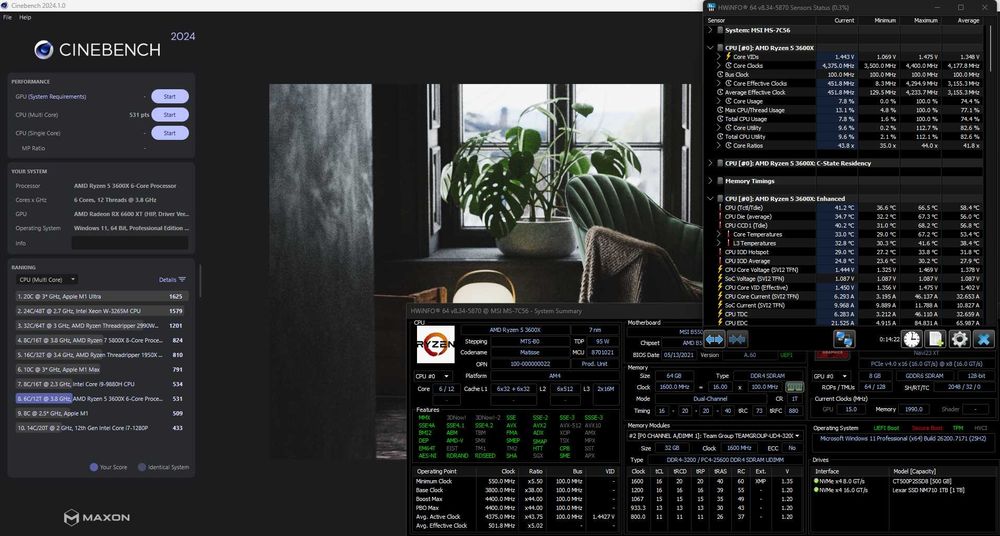Click the Cinebench app icon in title bar
This screenshot has height=536, width=1000.
click(5, 5)
